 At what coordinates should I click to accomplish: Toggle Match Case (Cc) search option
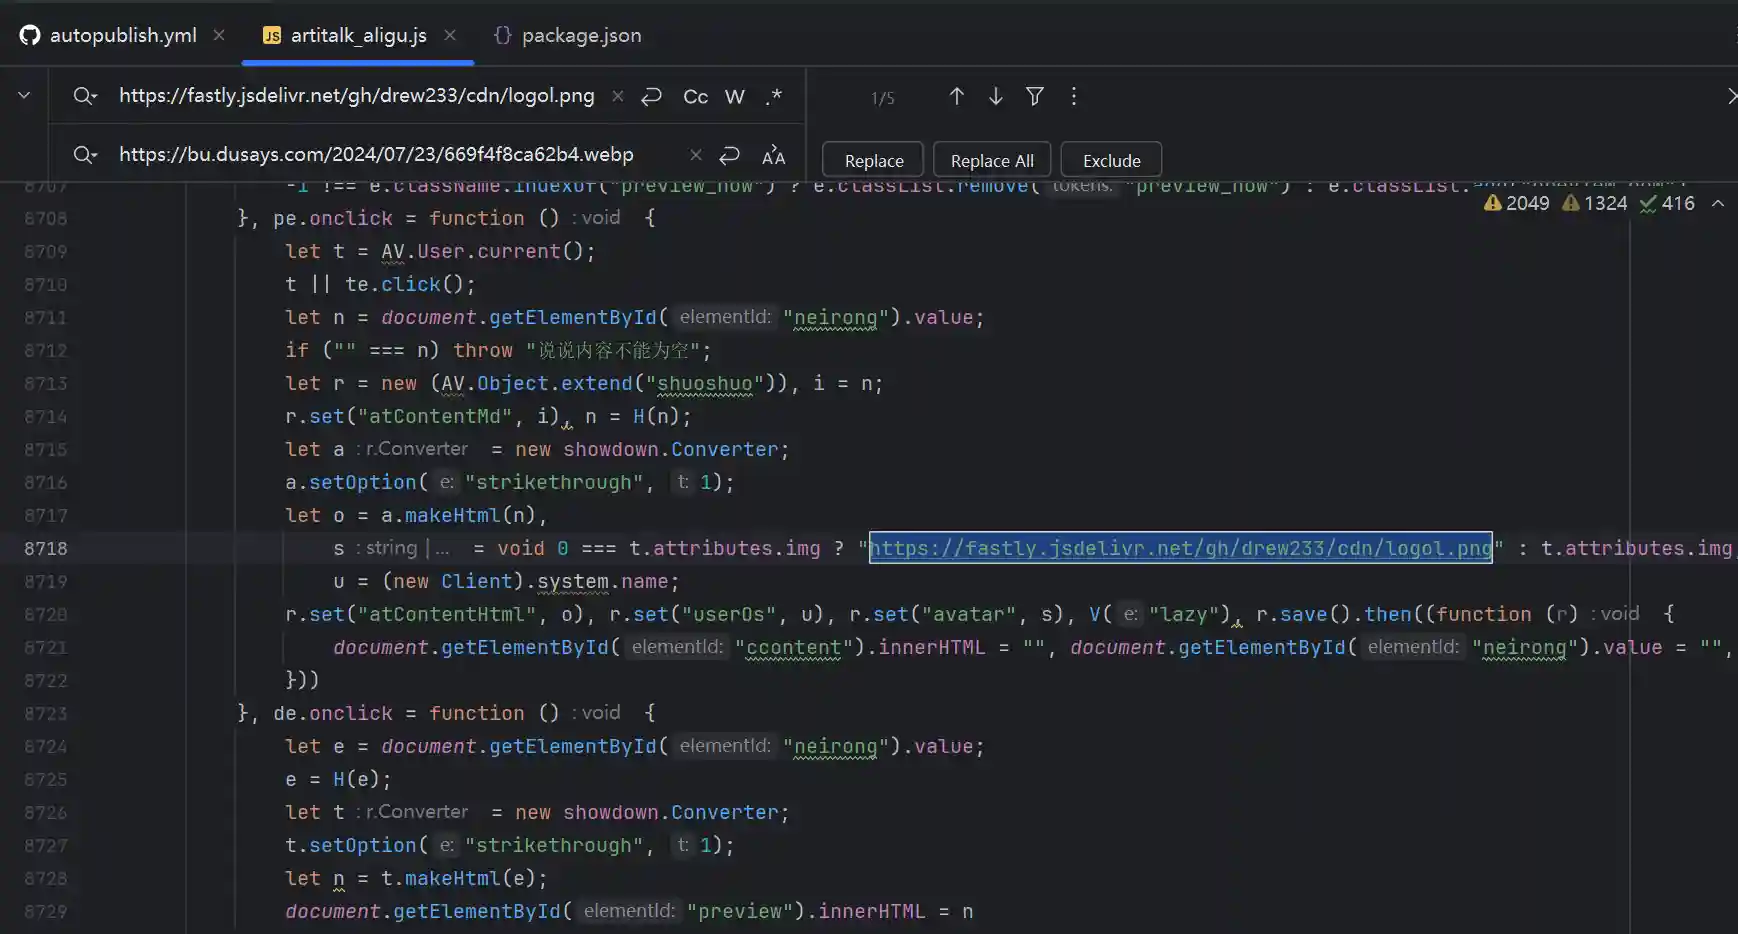pos(695,97)
